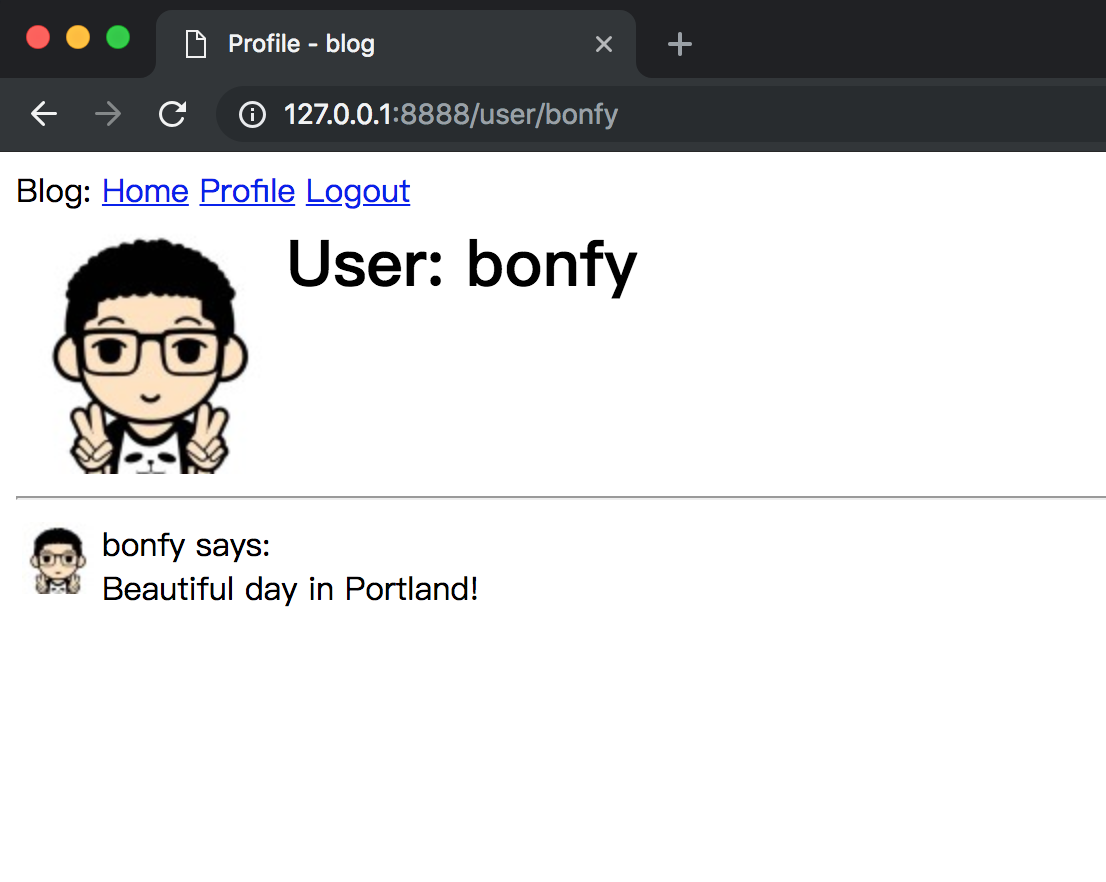The height and width of the screenshot is (882, 1106).
Task: Click the 'Beautiful day in Portland!' post
Action: coord(290,589)
